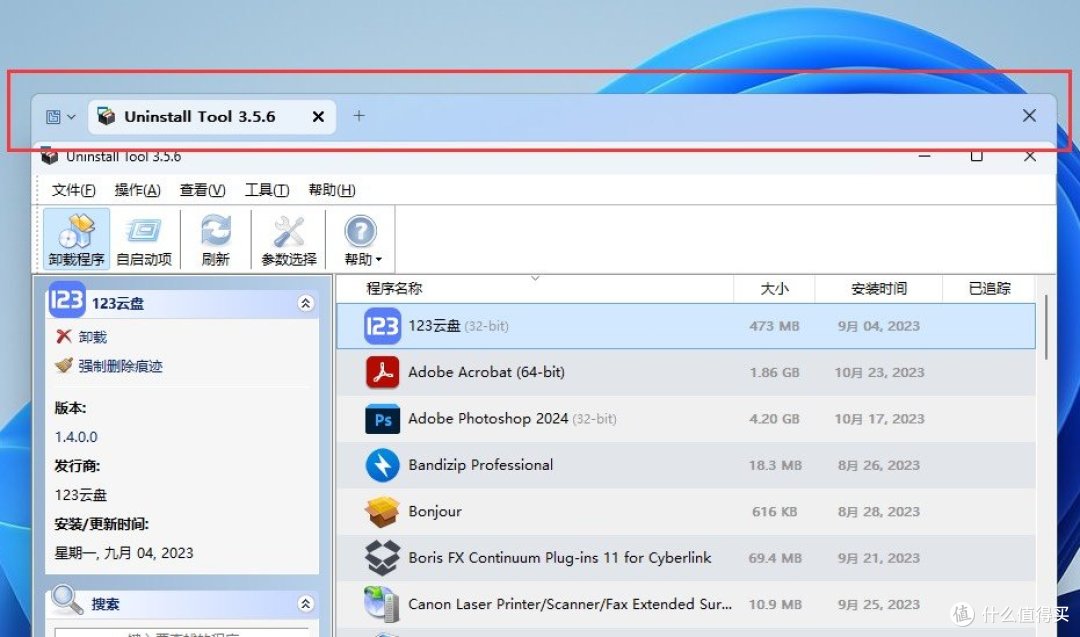The width and height of the screenshot is (1080, 637).
Task: Select the Bonjour program row
Action: pos(686,512)
